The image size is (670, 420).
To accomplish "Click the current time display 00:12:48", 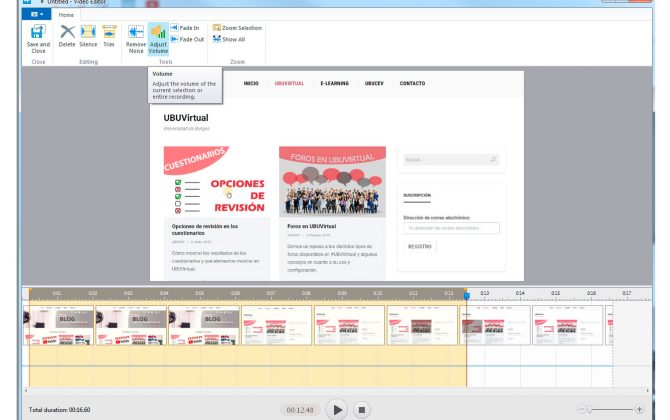I will 300,410.
